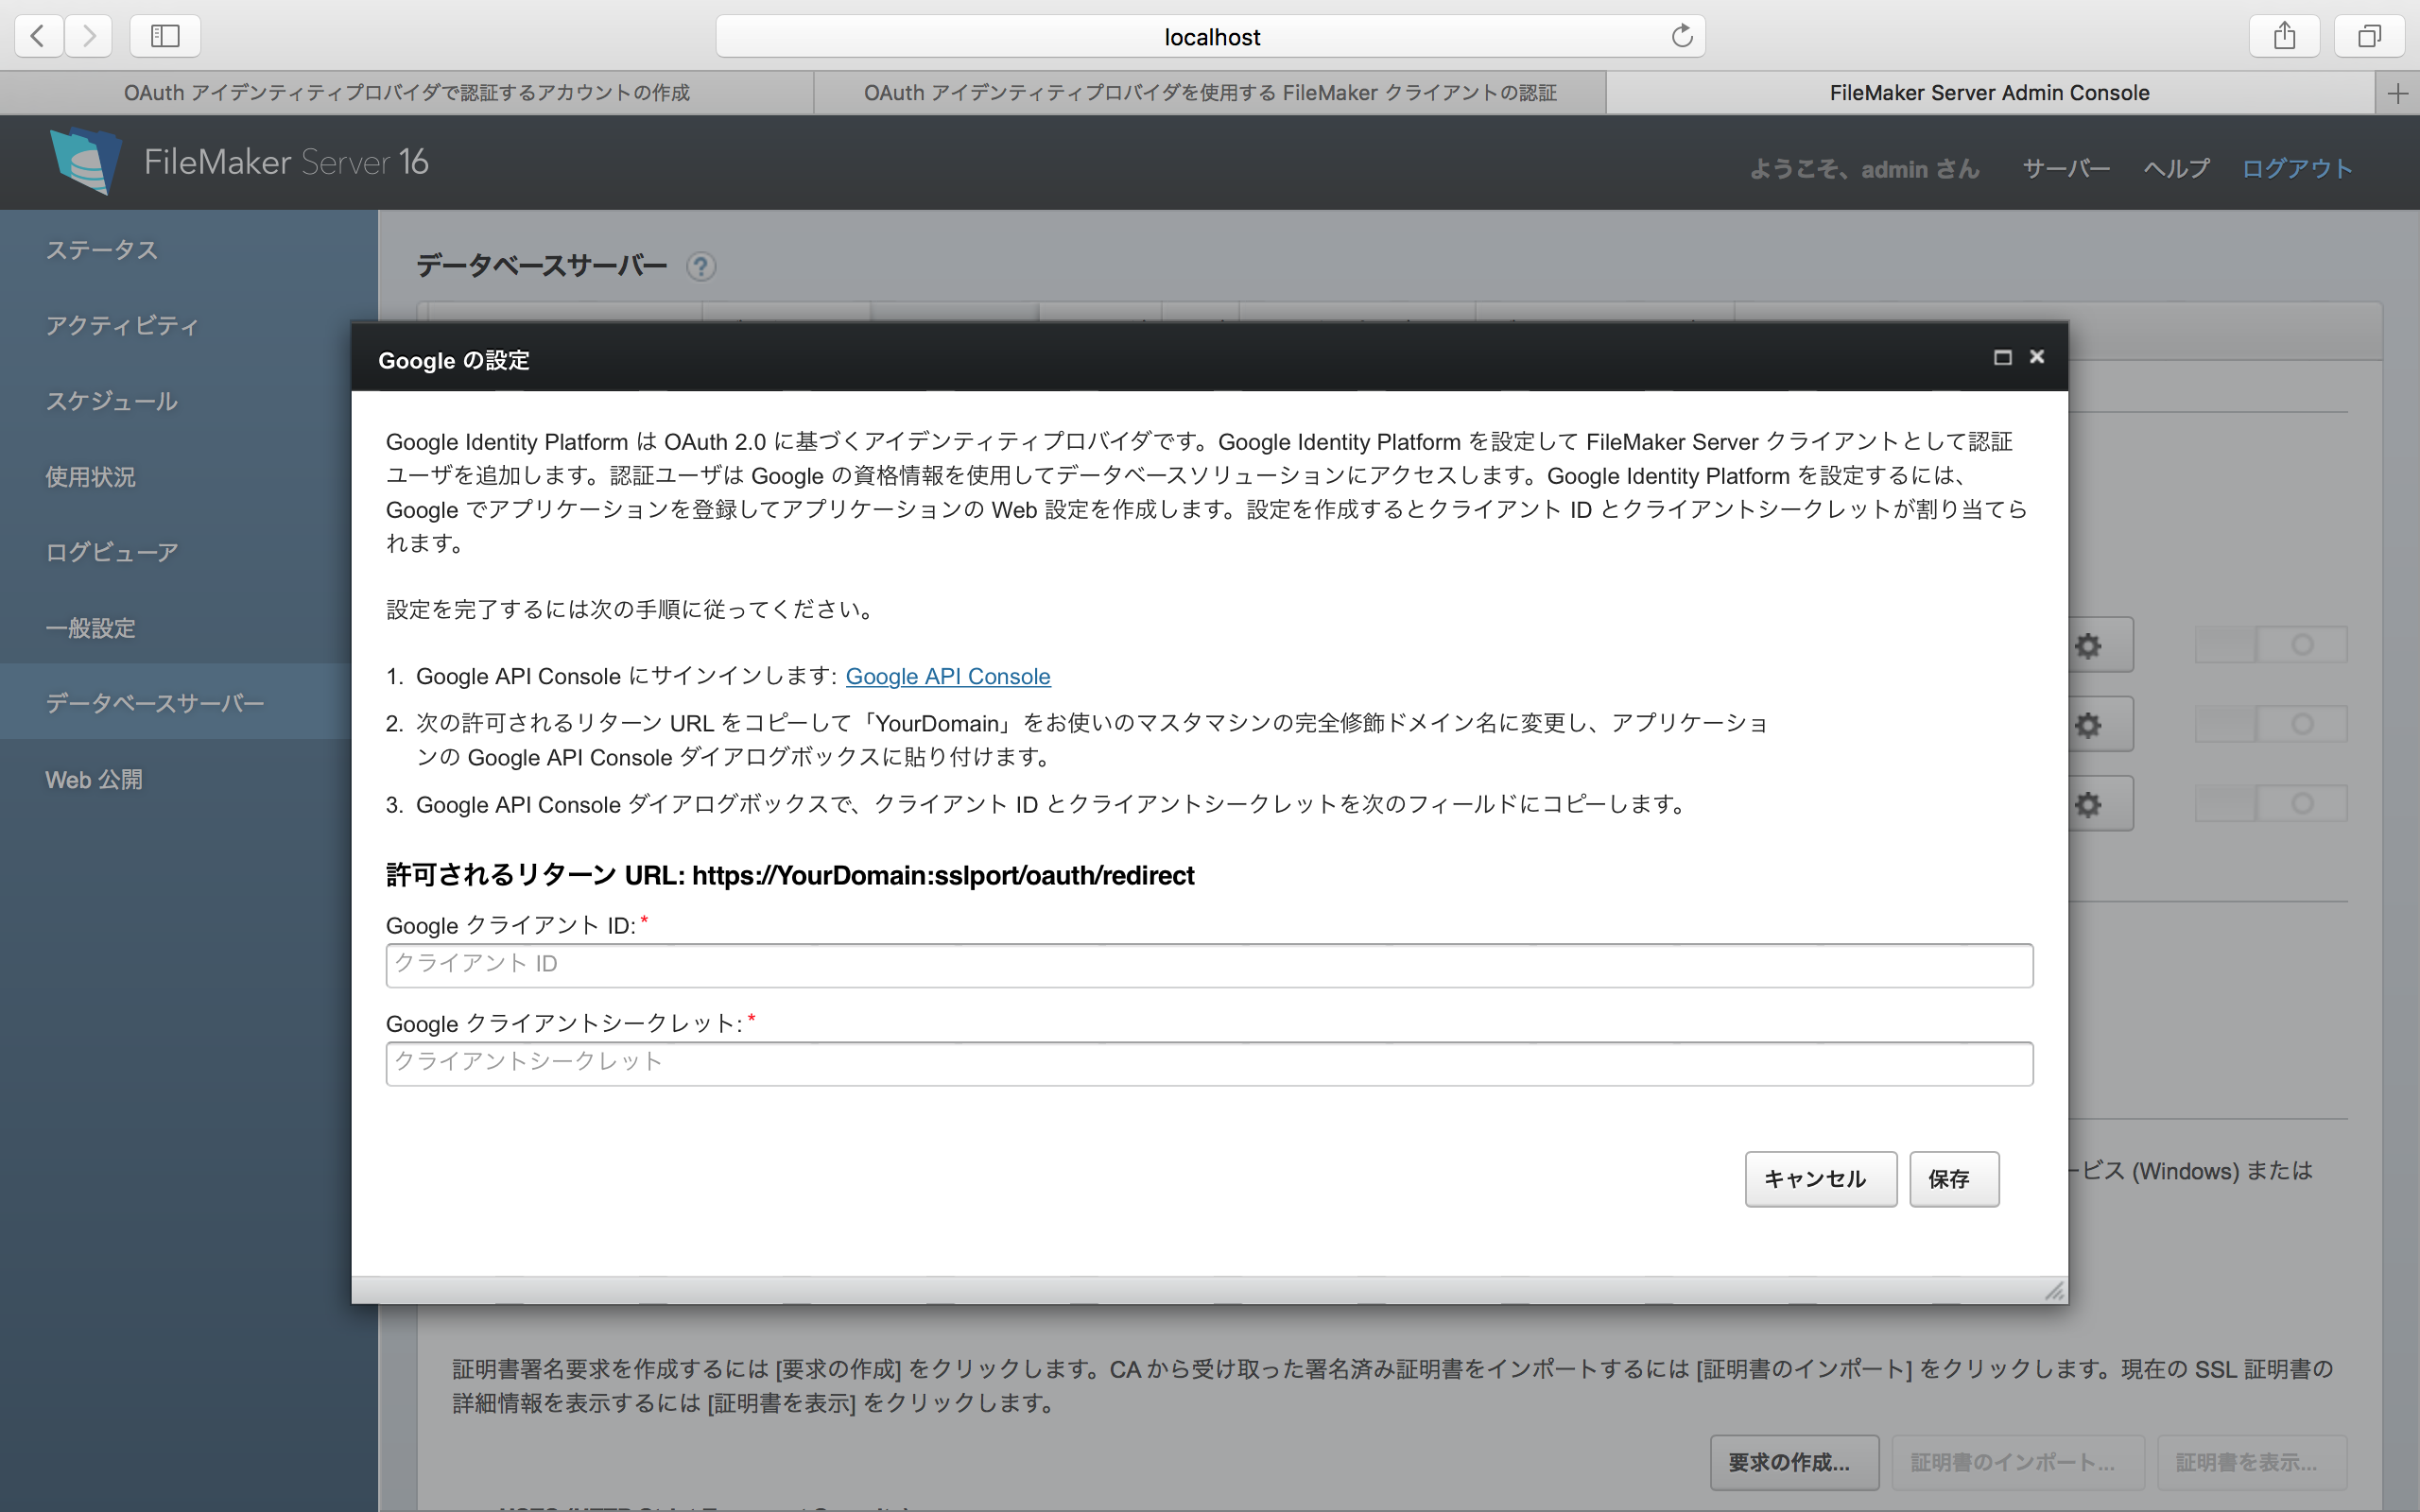Switch to OAuth アカウントの作成 tab

click(406, 93)
